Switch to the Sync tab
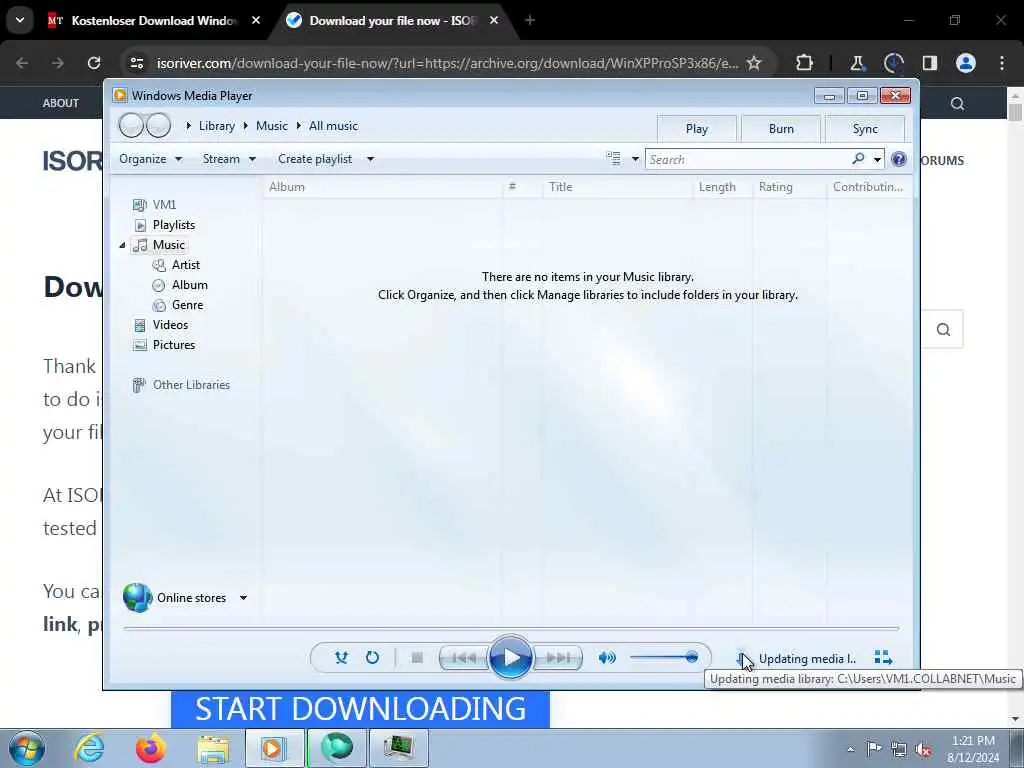Screen dimensions: 1024x768 point(865,129)
